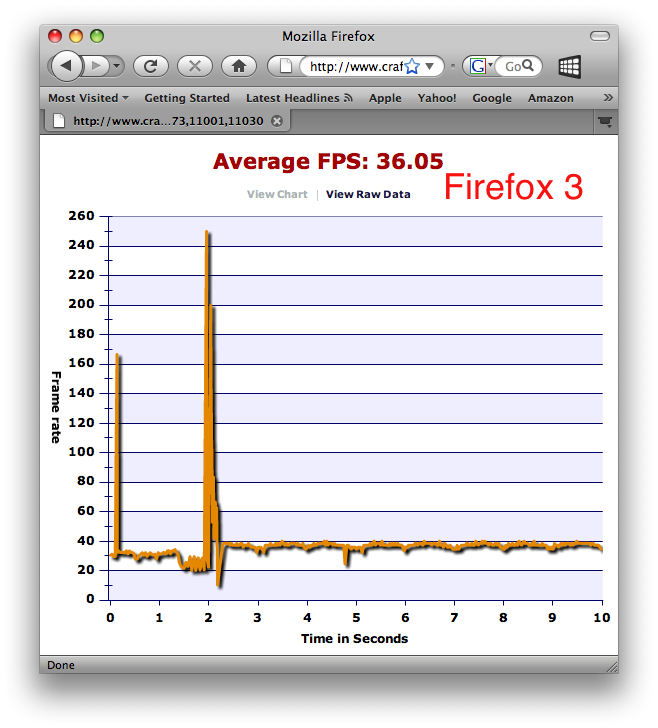Click into the URL address field
Image resolution: width=658 pixels, height=728 pixels.
355,66
